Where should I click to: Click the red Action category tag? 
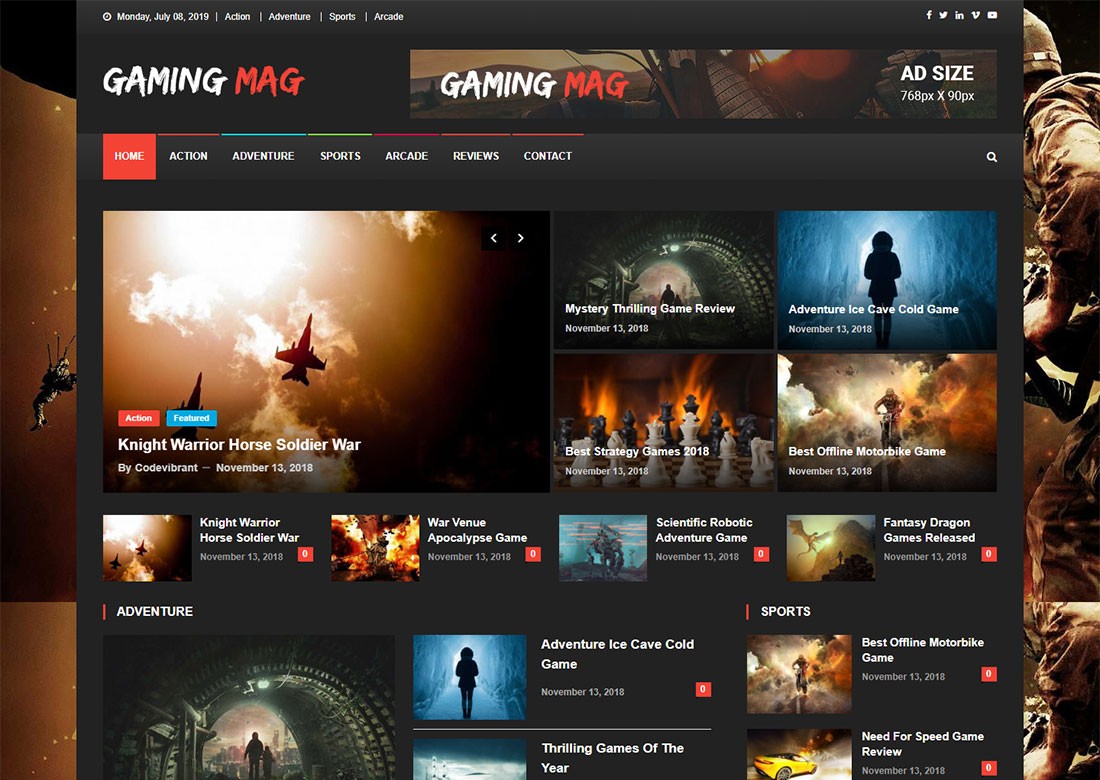139,418
